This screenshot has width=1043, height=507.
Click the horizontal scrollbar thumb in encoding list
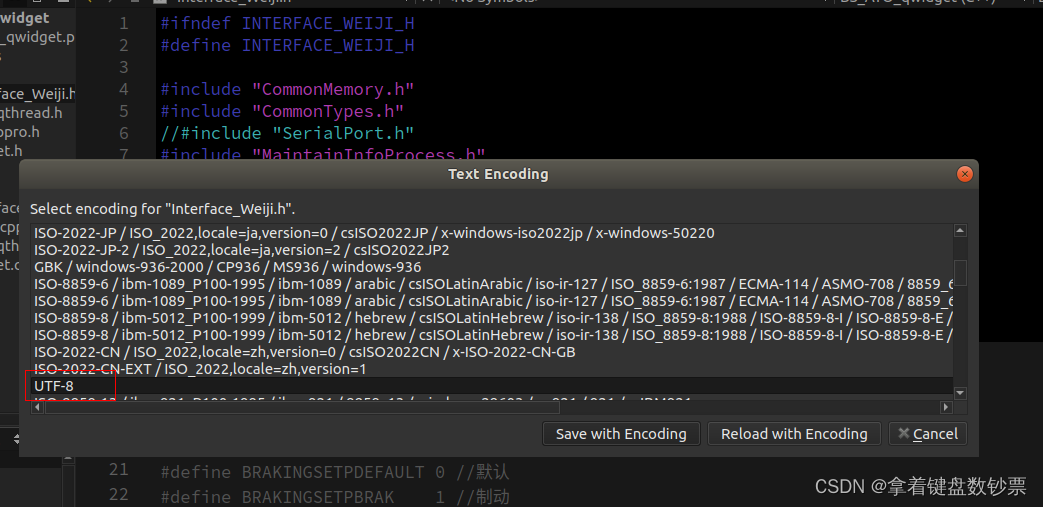pos(303,407)
